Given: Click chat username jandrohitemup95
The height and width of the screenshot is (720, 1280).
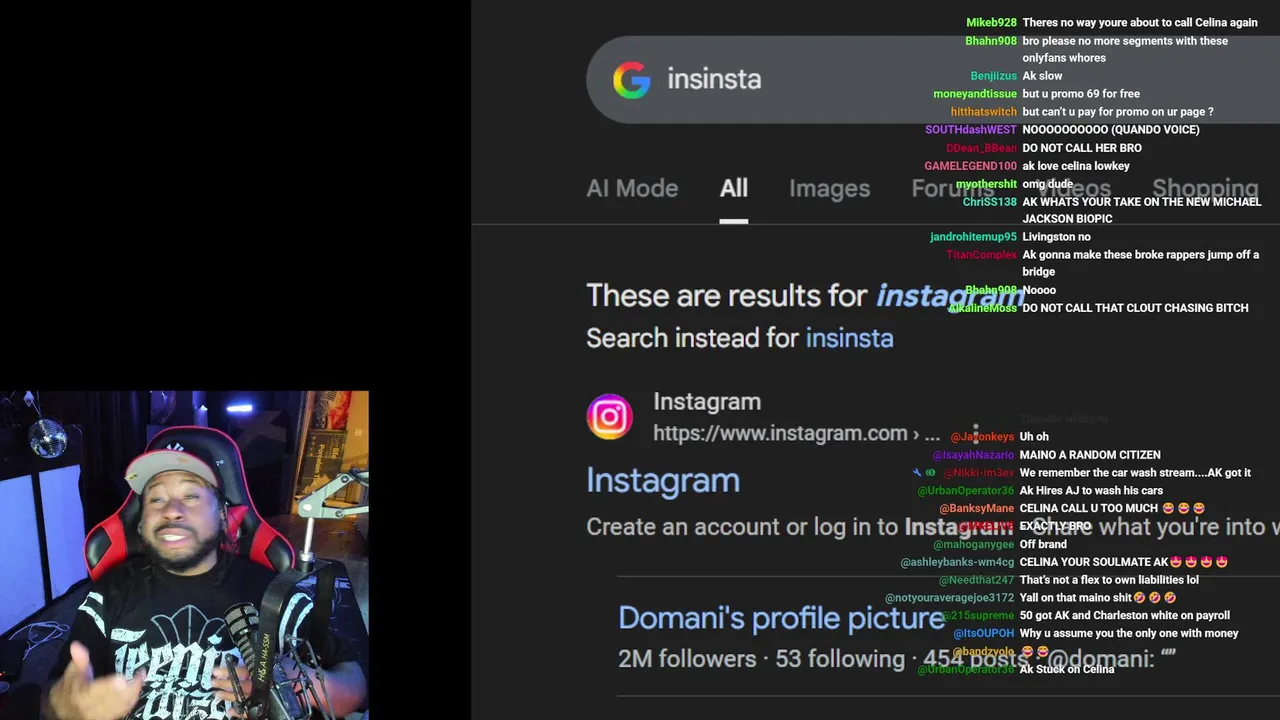Looking at the screenshot, I should (973, 237).
